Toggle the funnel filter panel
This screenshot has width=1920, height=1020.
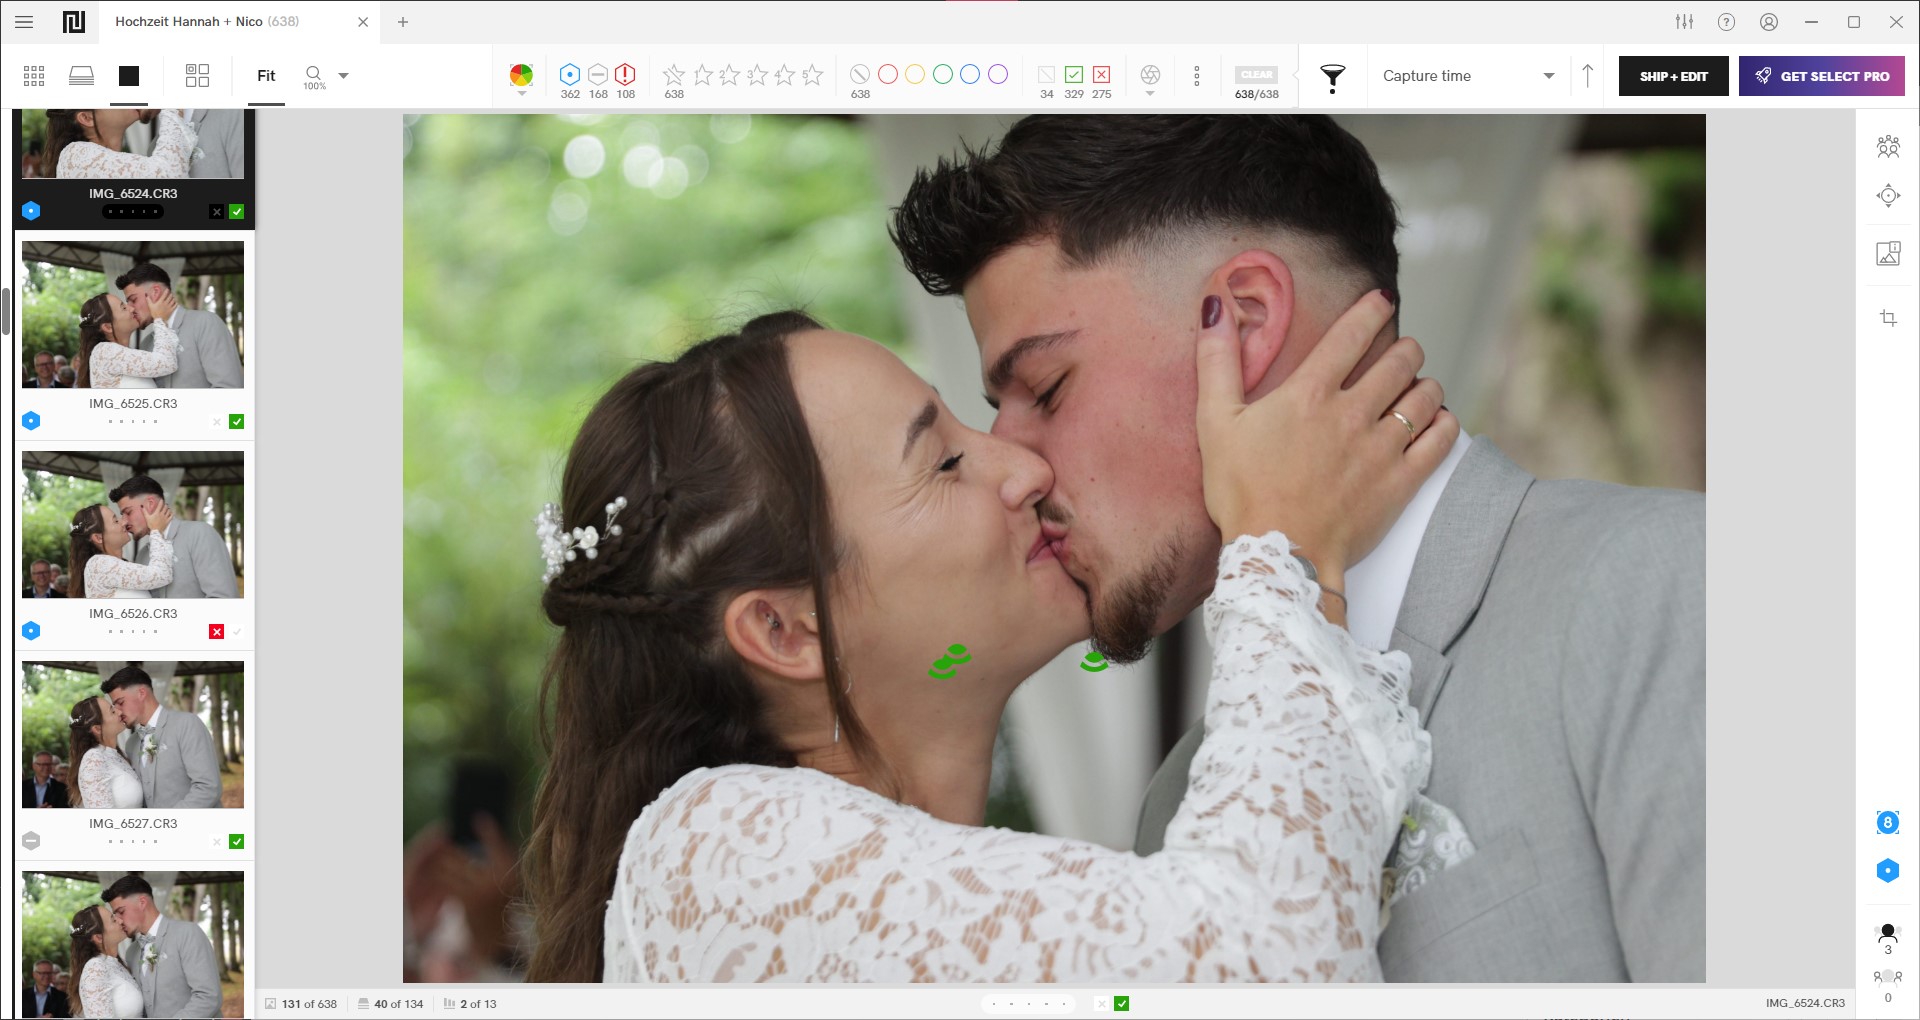(1333, 78)
